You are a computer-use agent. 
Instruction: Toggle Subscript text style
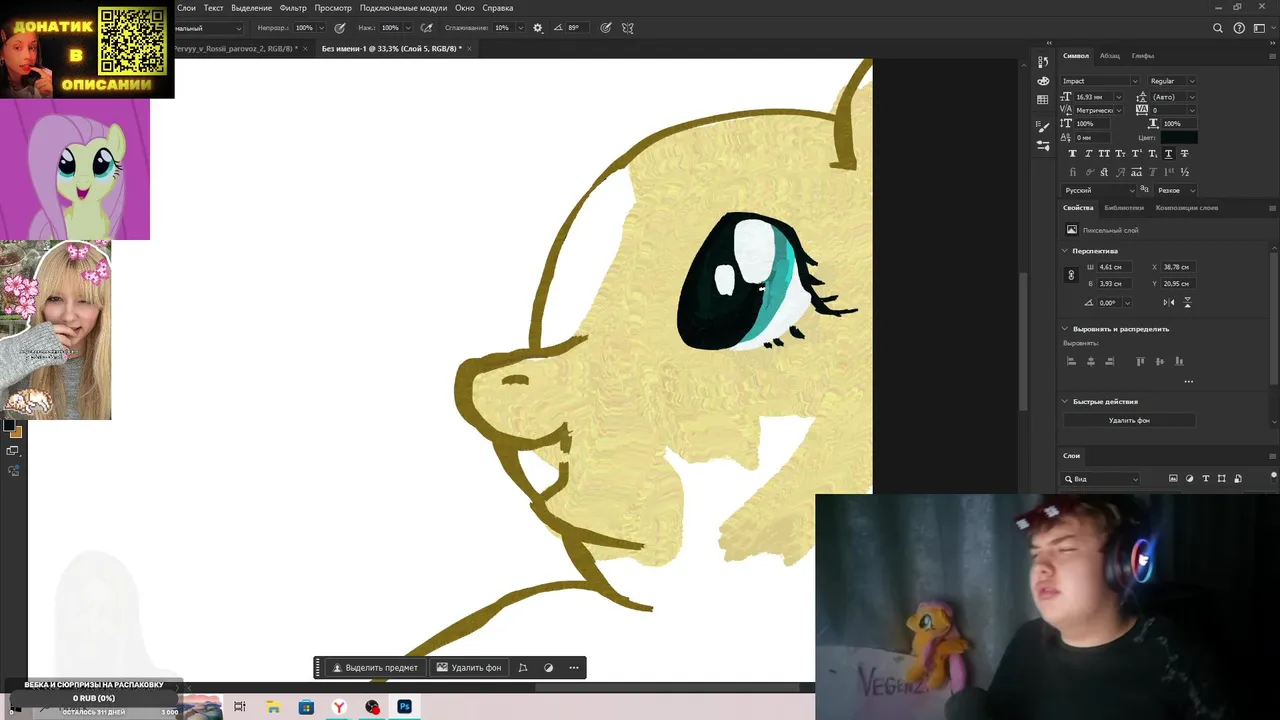[x=1153, y=154]
